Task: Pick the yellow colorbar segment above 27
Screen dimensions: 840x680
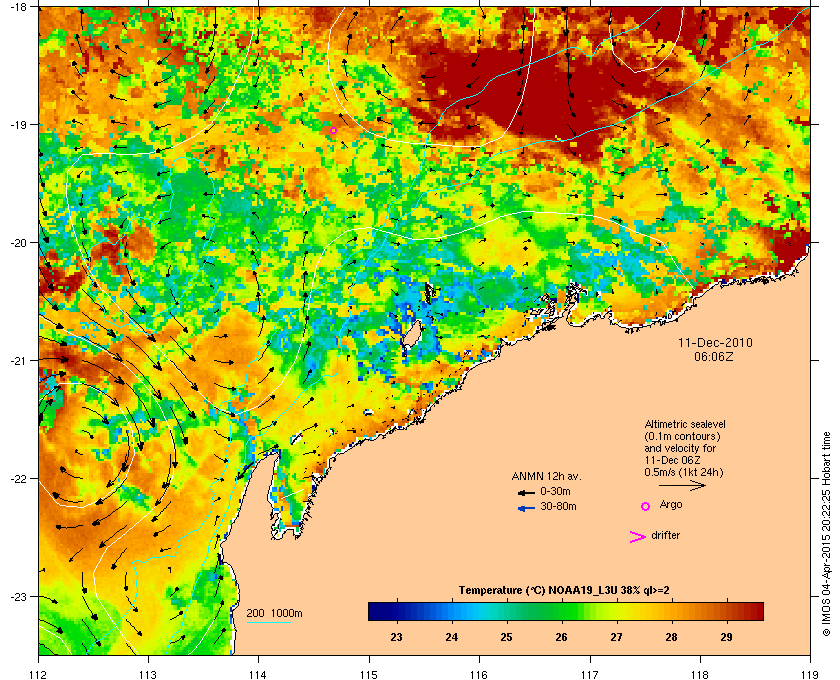Action: (x=617, y=611)
